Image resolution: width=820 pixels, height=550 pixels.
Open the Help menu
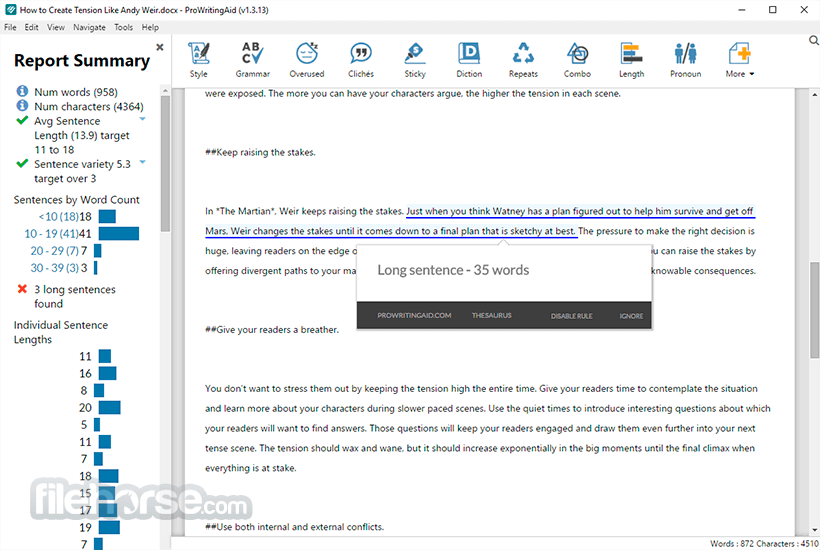coord(150,27)
